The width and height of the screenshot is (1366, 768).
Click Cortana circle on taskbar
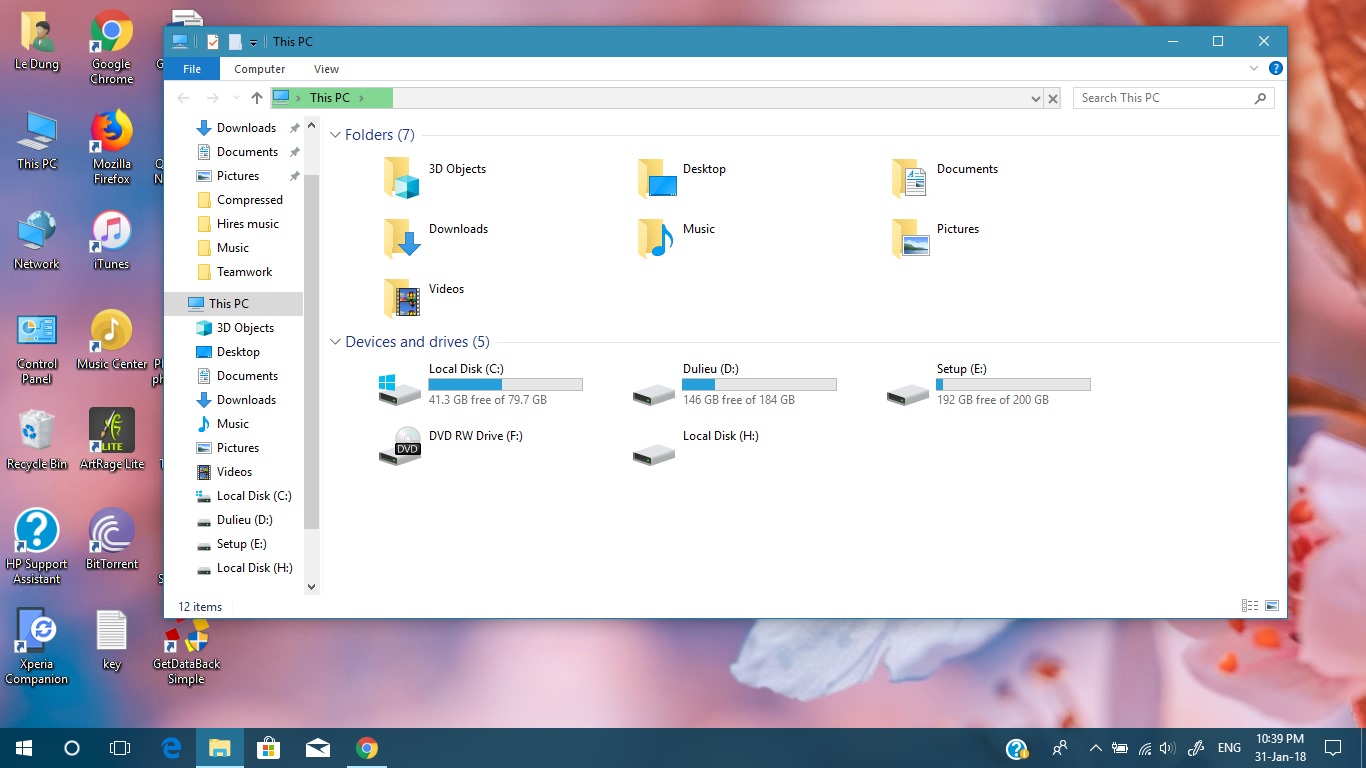click(x=72, y=747)
